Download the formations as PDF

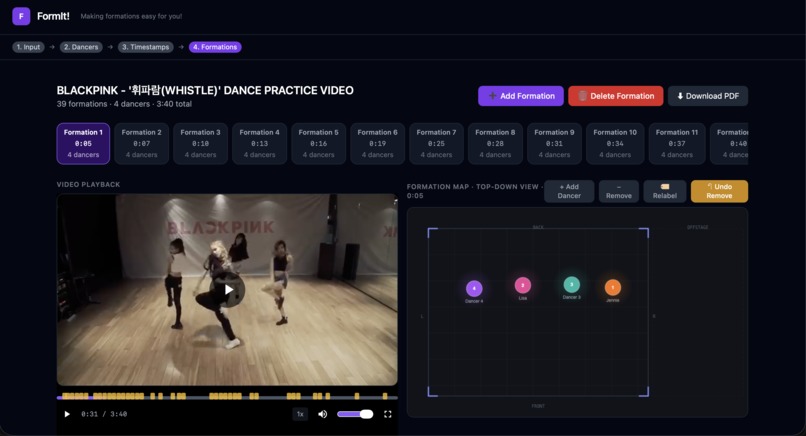(x=708, y=96)
